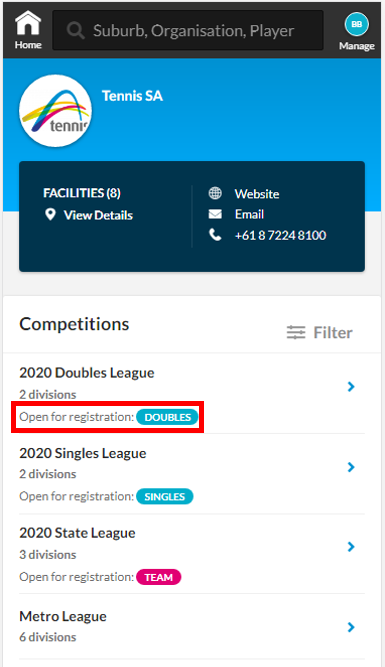
Task: Open the Website link
Action: (x=257, y=194)
